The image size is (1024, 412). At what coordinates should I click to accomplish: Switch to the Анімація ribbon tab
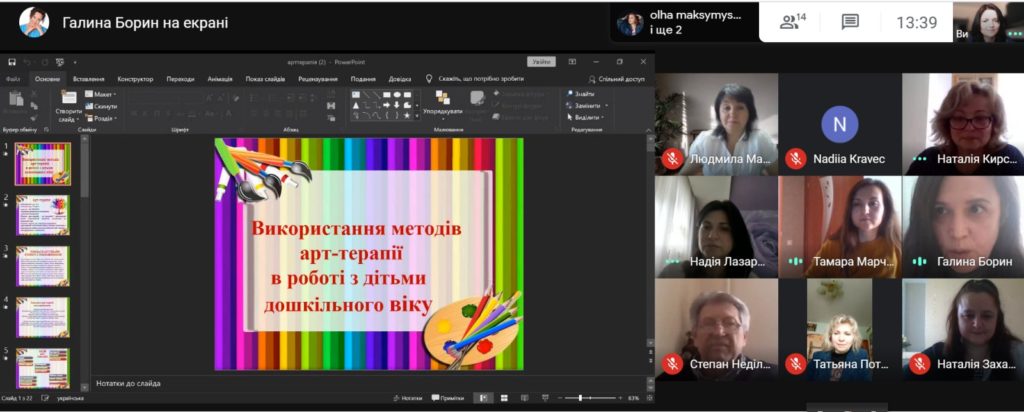[x=220, y=79]
